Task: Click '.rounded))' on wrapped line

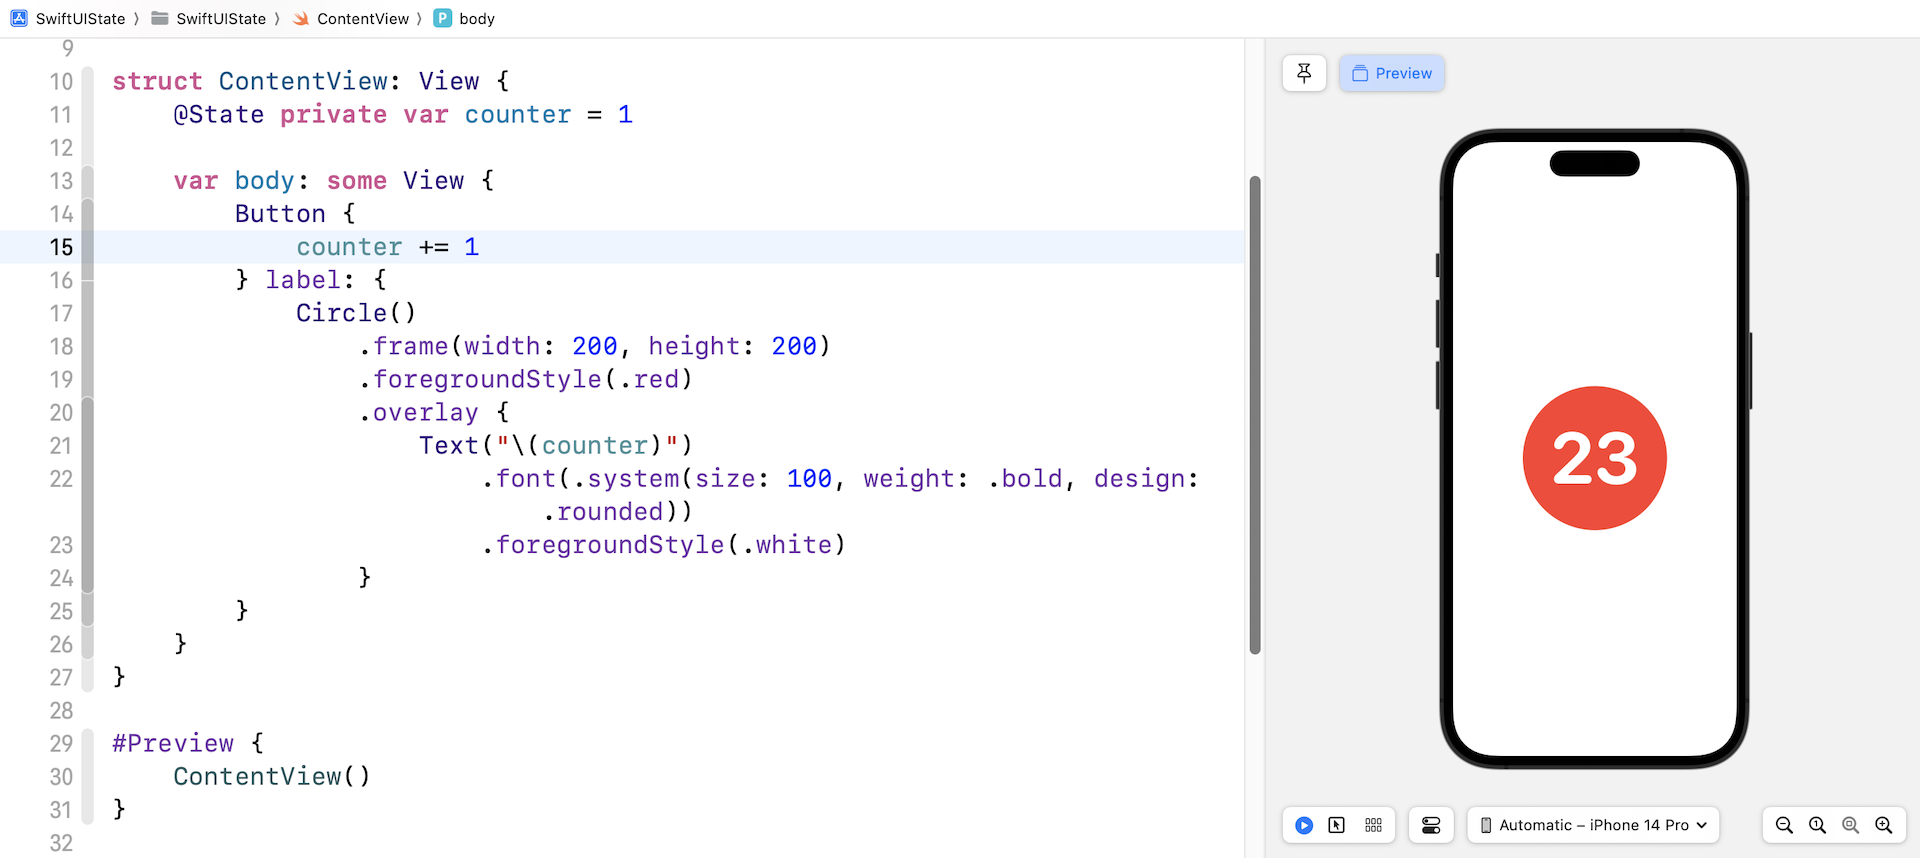Action: (x=617, y=511)
